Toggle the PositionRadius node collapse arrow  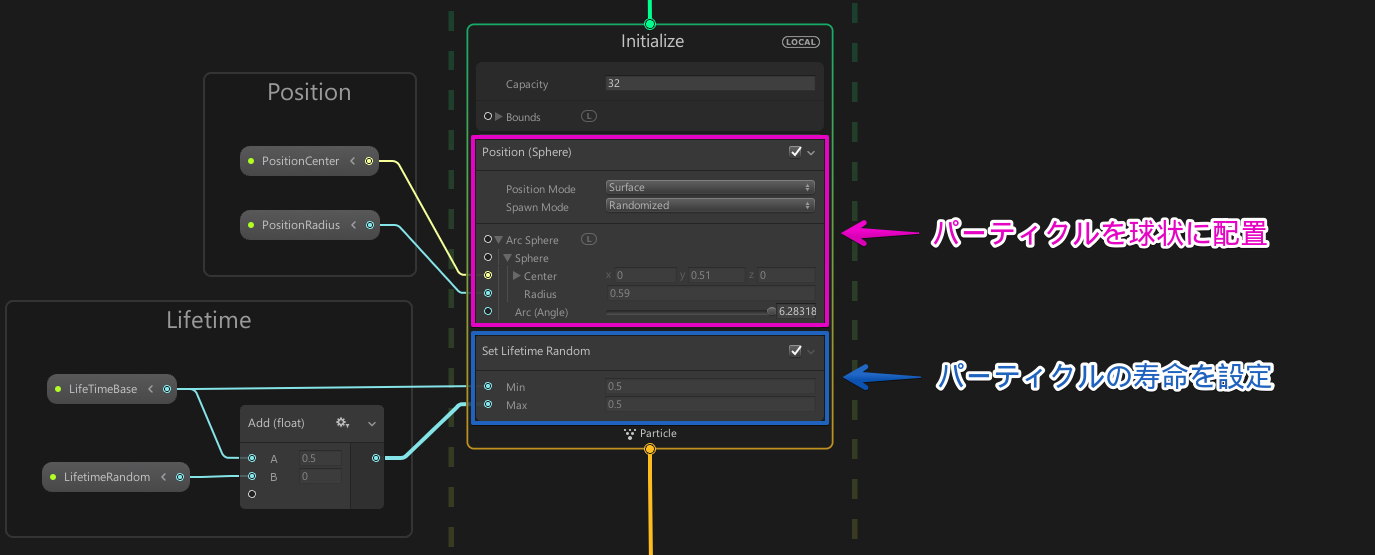(x=354, y=225)
